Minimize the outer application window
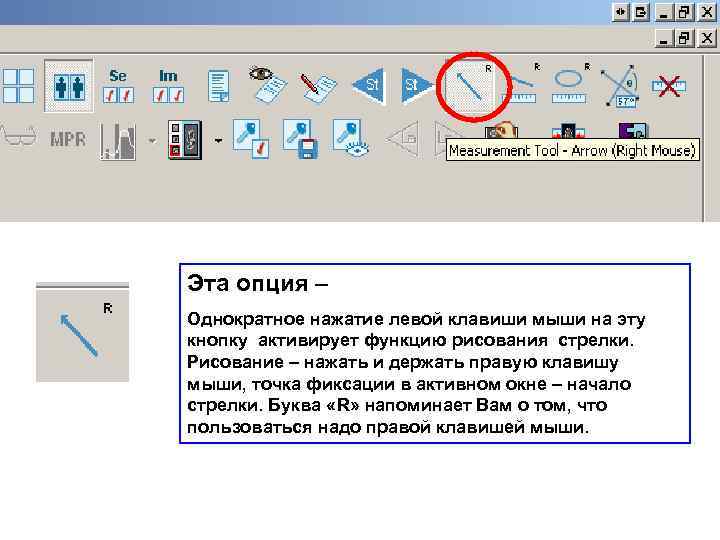The height and width of the screenshot is (540, 720). [x=663, y=12]
